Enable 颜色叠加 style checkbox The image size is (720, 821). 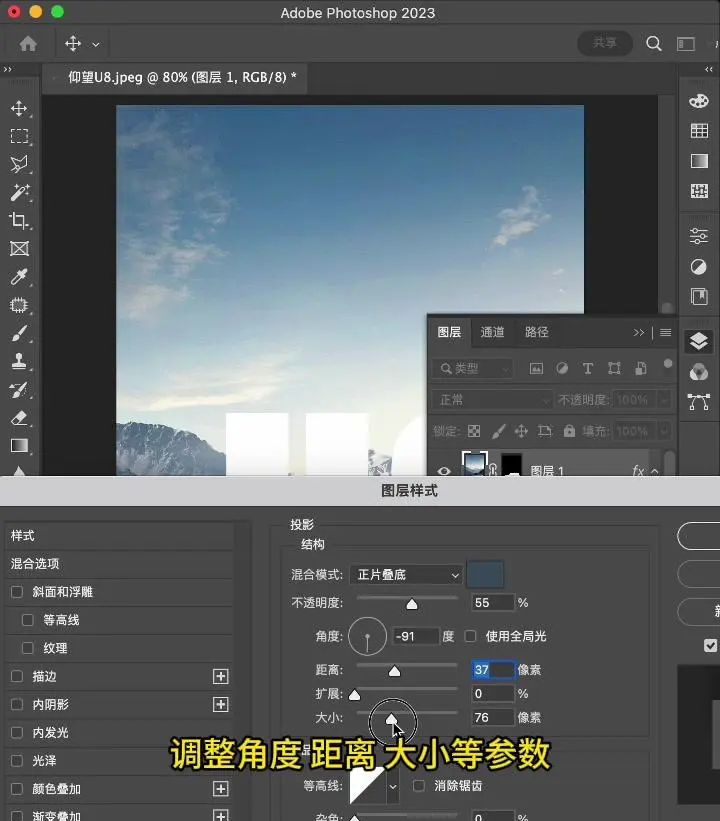coord(17,789)
